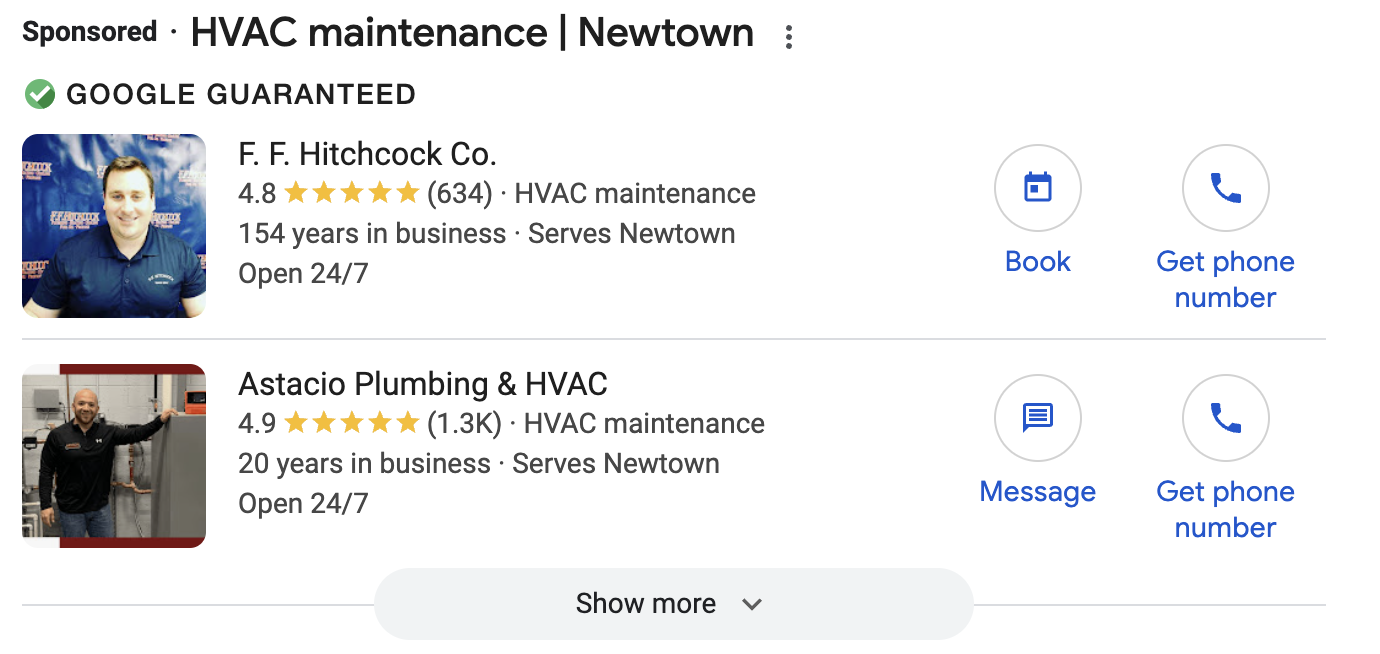The height and width of the screenshot is (654, 1380).
Task: Click Astacio Plumbing photo thumbnail
Action: pyautogui.click(x=114, y=456)
